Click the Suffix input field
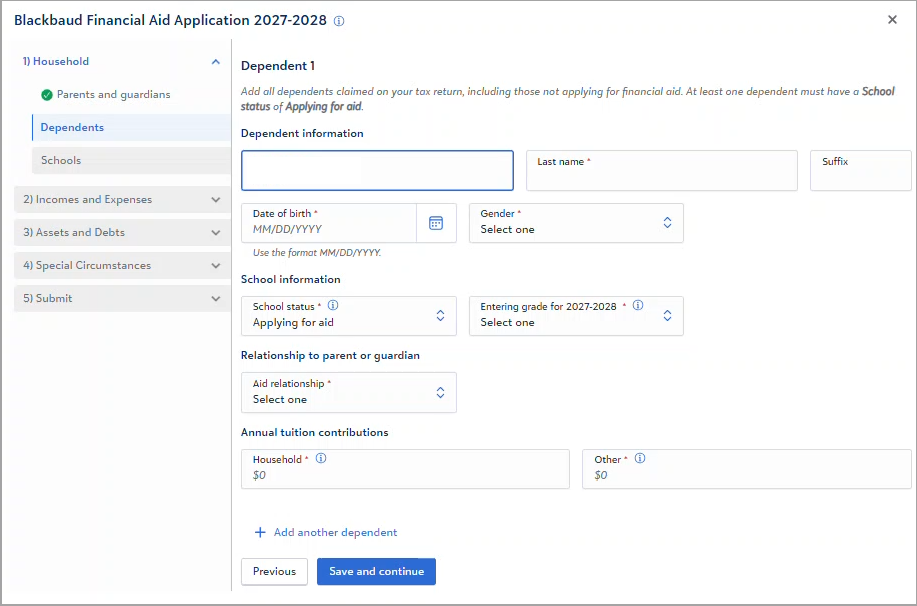Image resolution: width=917 pixels, height=606 pixels. coord(860,170)
